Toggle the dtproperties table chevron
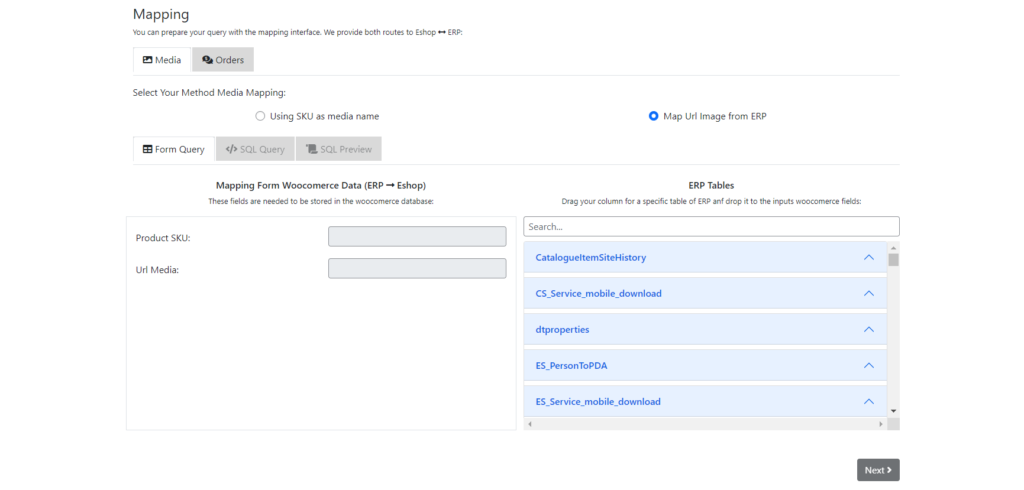This screenshot has height=490, width=1024. 868,329
